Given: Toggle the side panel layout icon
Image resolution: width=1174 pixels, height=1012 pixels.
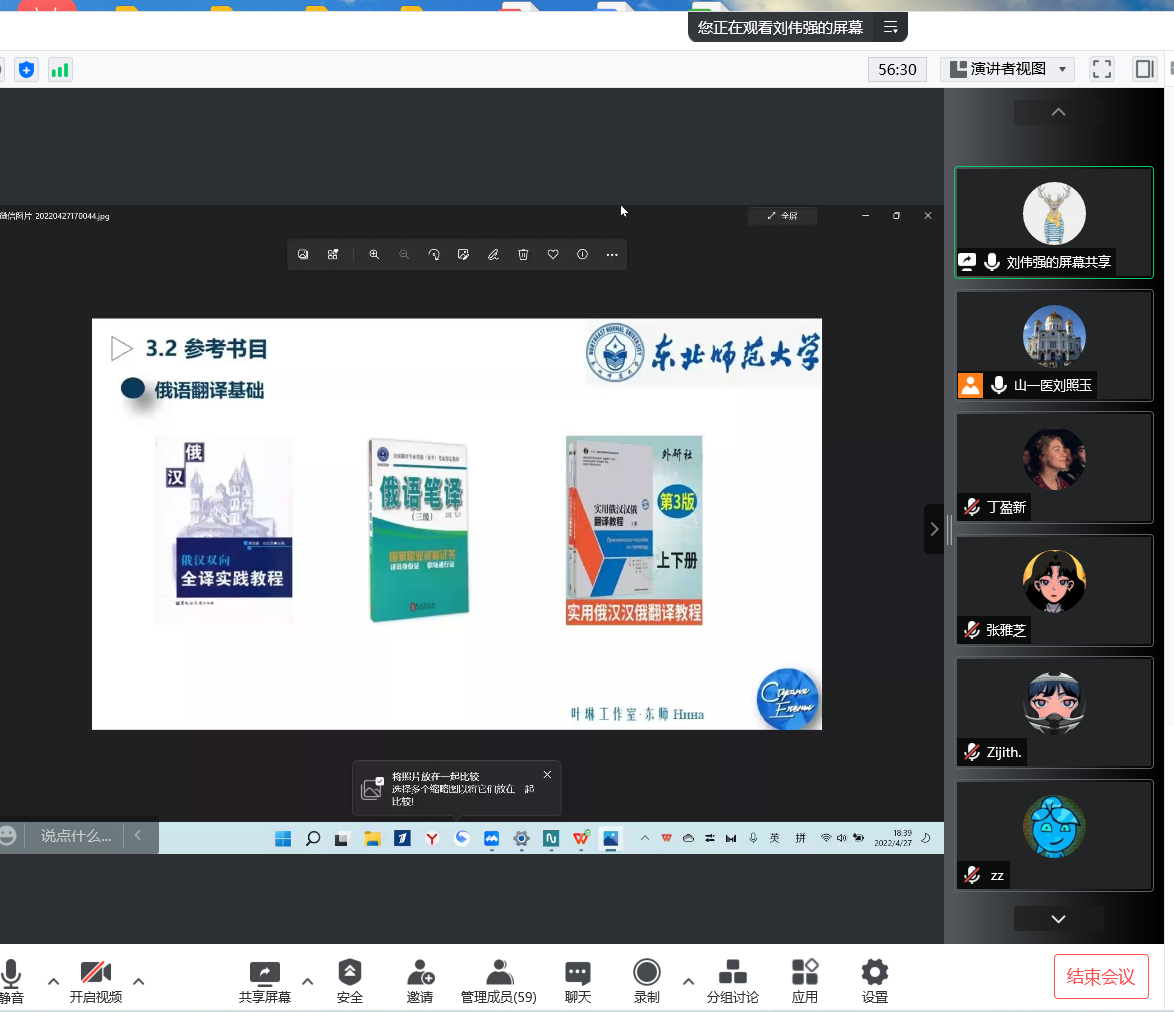Looking at the screenshot, I should point(1144,69).
